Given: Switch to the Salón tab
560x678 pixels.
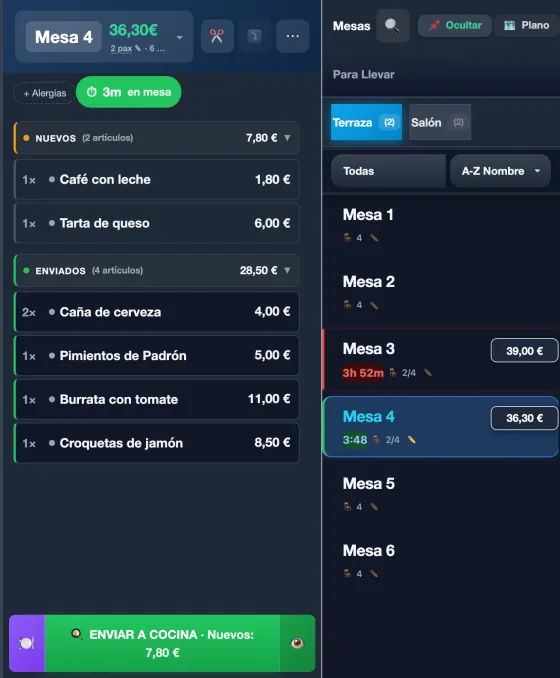Looking at the screenshot, I should tap(440, 122).
